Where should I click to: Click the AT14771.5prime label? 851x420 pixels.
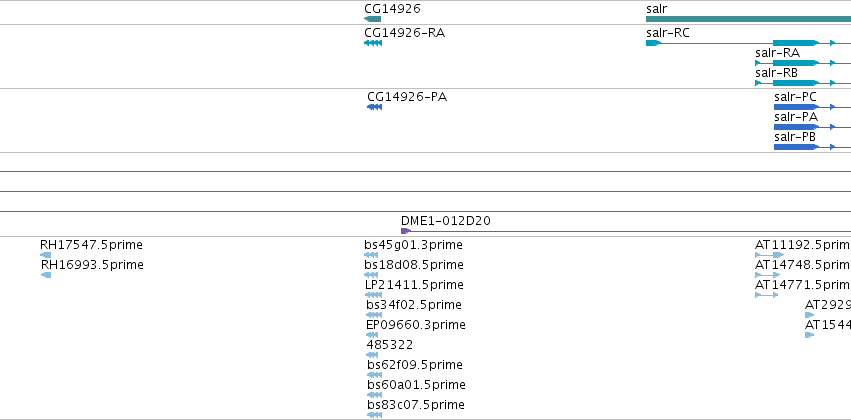[803, 285]
